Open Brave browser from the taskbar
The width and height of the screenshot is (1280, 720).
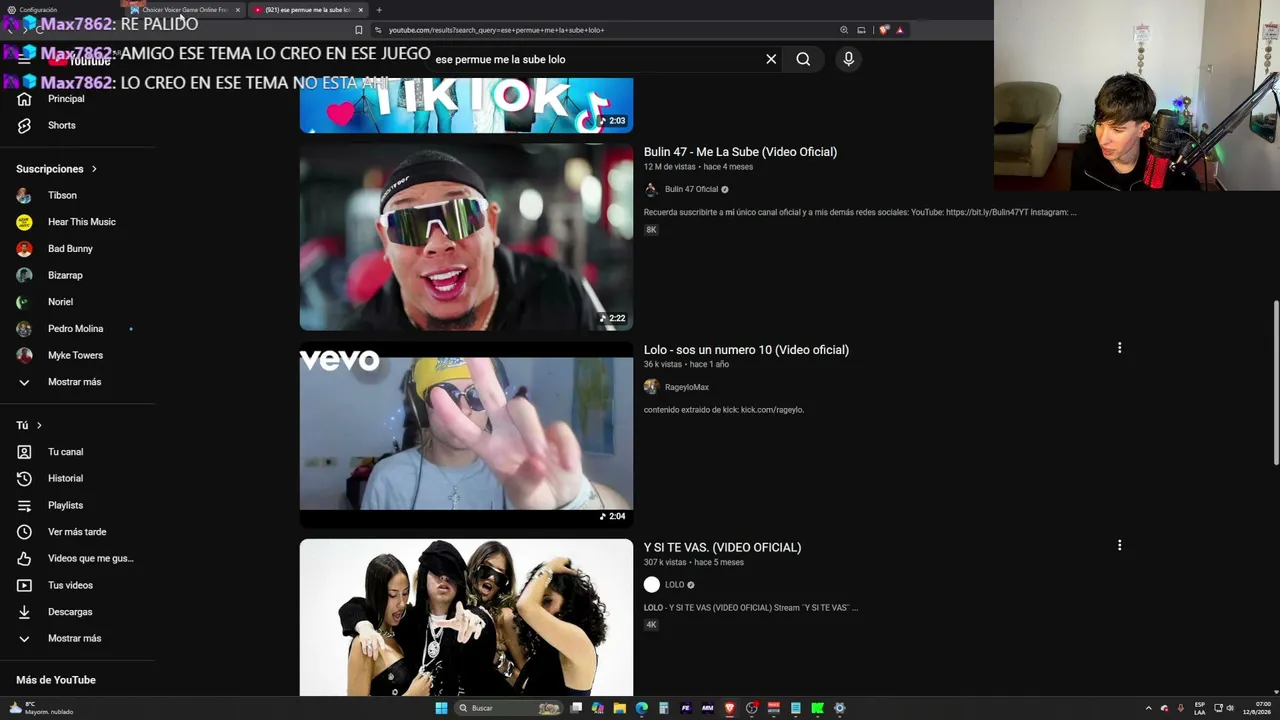point(729,708)
